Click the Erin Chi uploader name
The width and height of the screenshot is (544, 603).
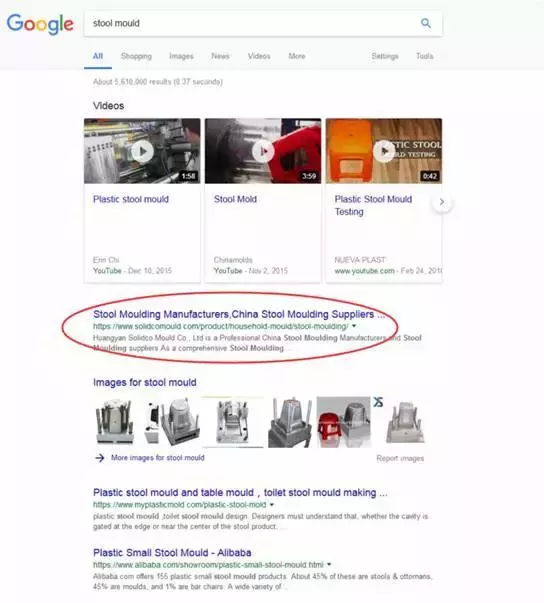point(106,260)
